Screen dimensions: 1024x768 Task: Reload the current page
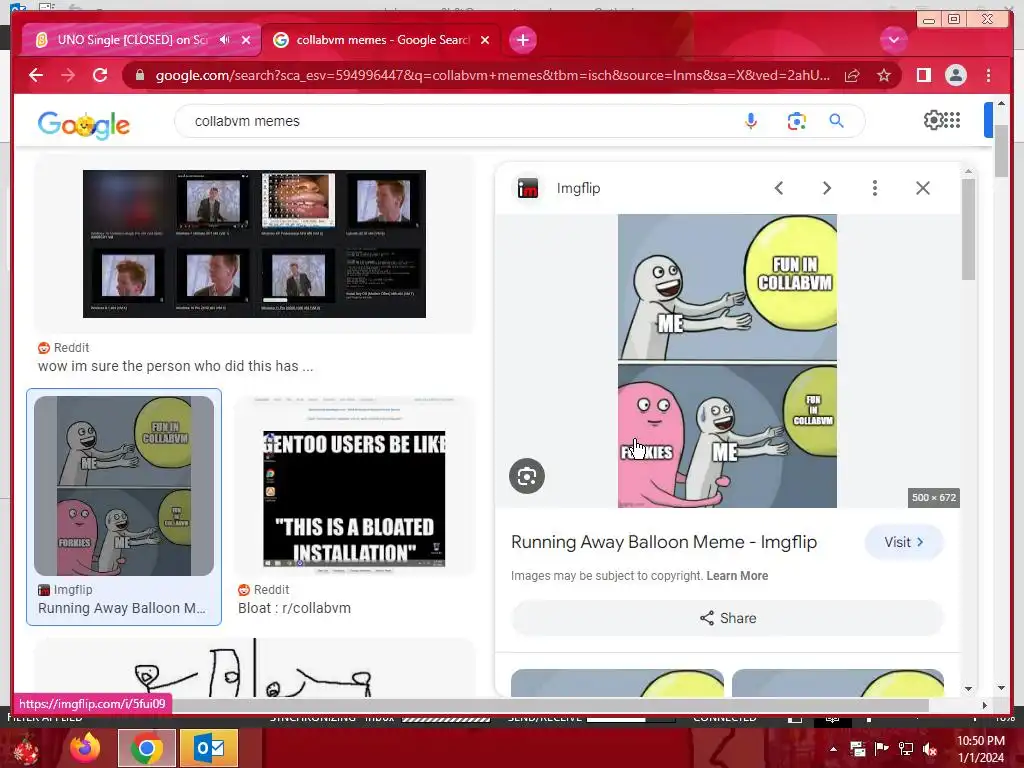coord(100,75)
